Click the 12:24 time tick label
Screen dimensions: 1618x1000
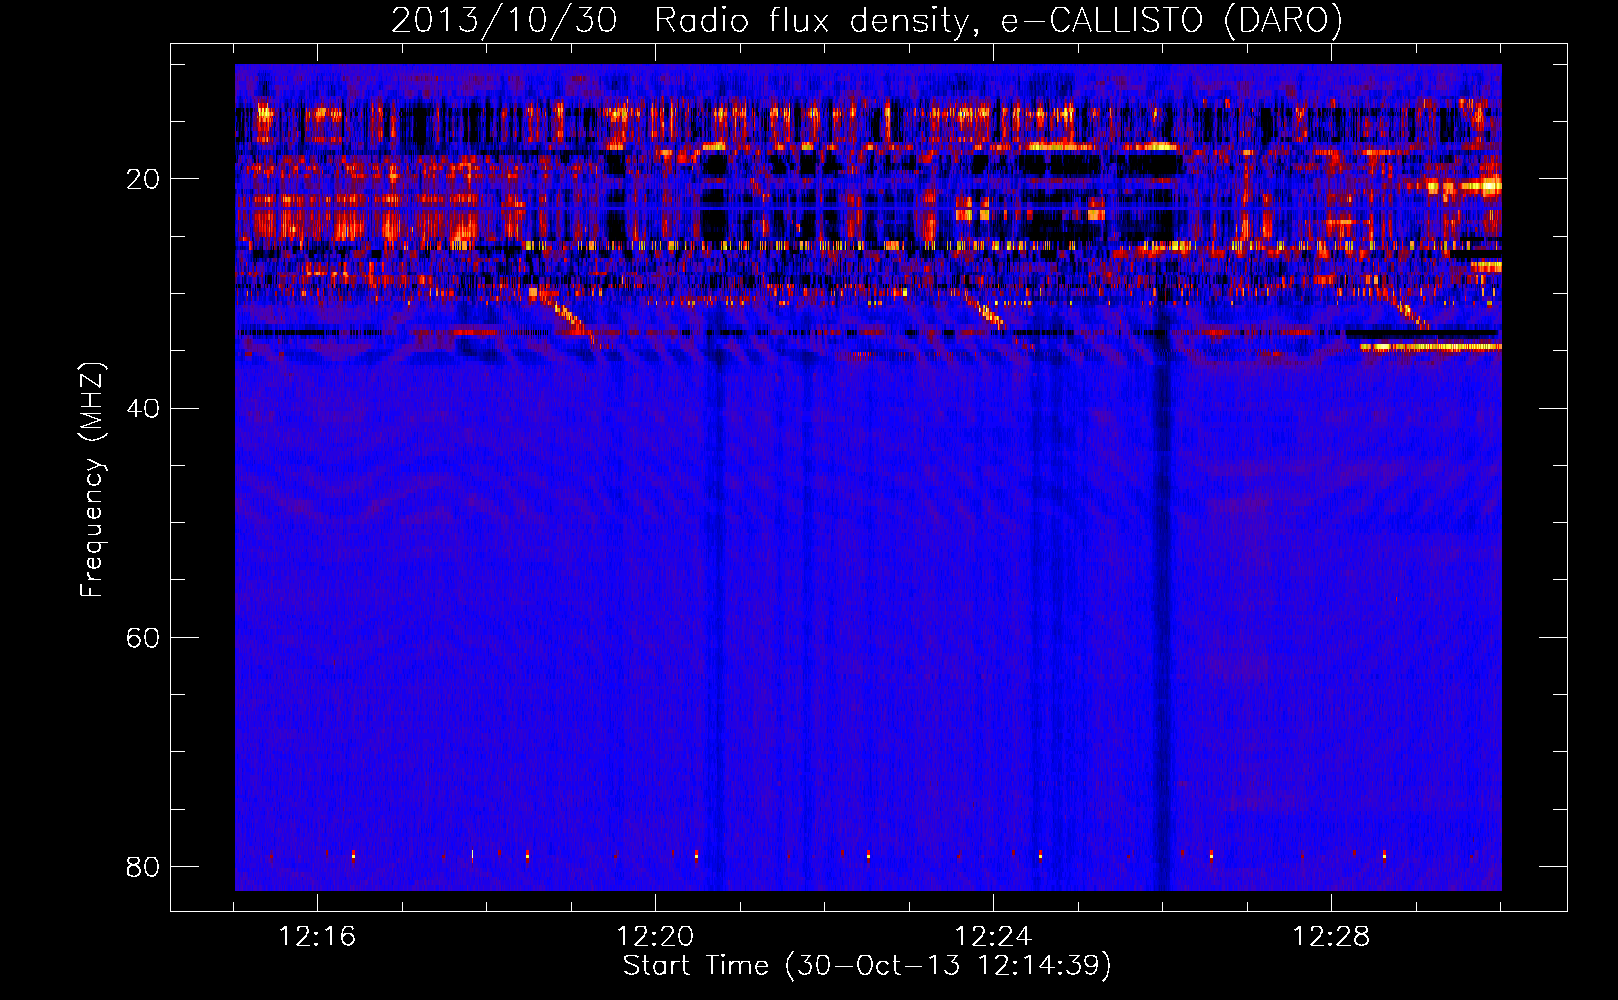point(993,937)
